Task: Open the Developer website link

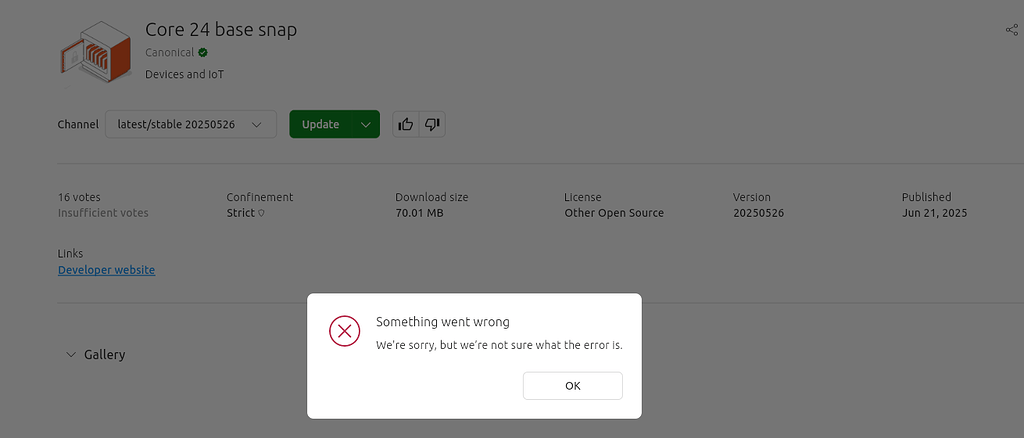Action: 106,270
